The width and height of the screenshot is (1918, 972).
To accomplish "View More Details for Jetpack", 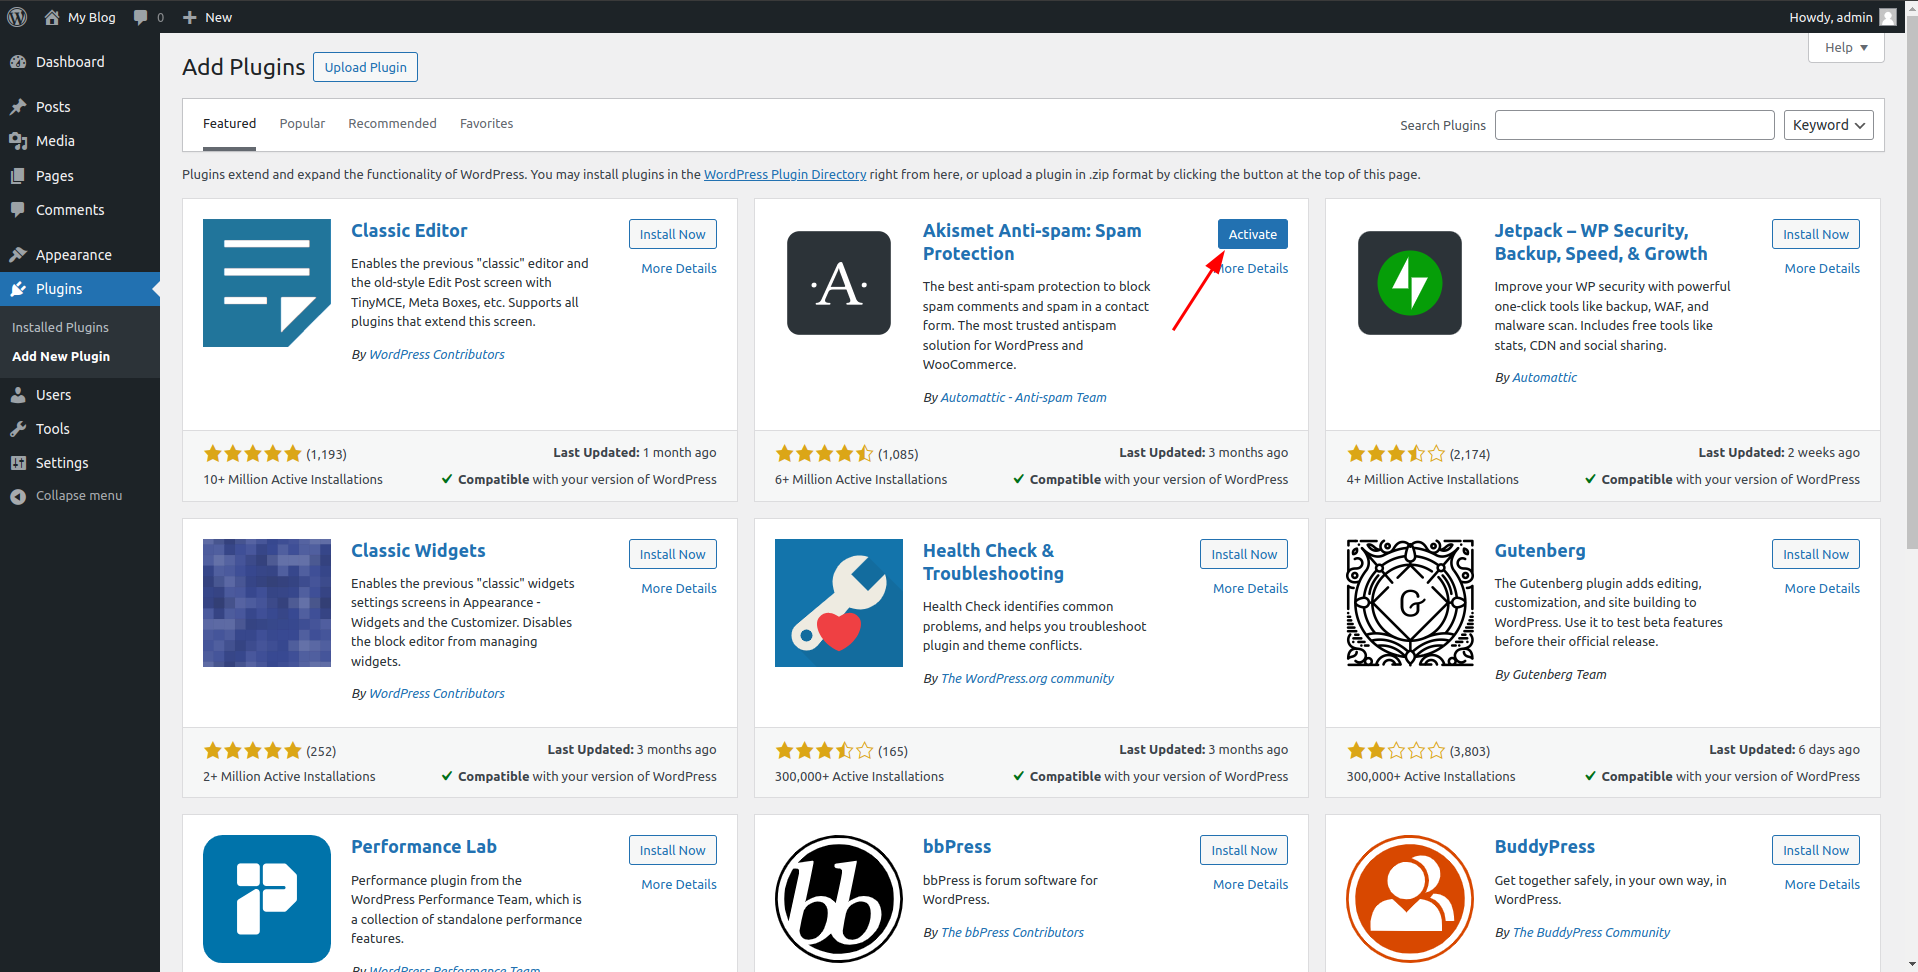I will pos(1822,268).
